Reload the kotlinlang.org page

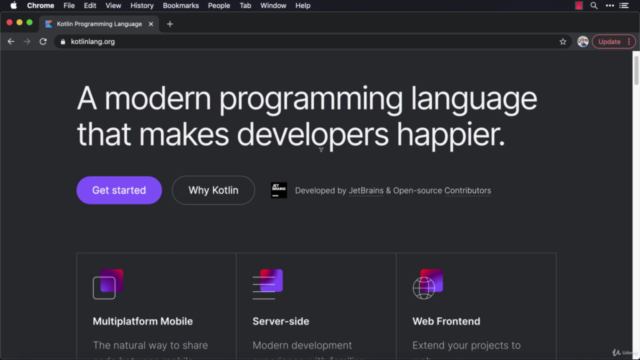point(43,42)
